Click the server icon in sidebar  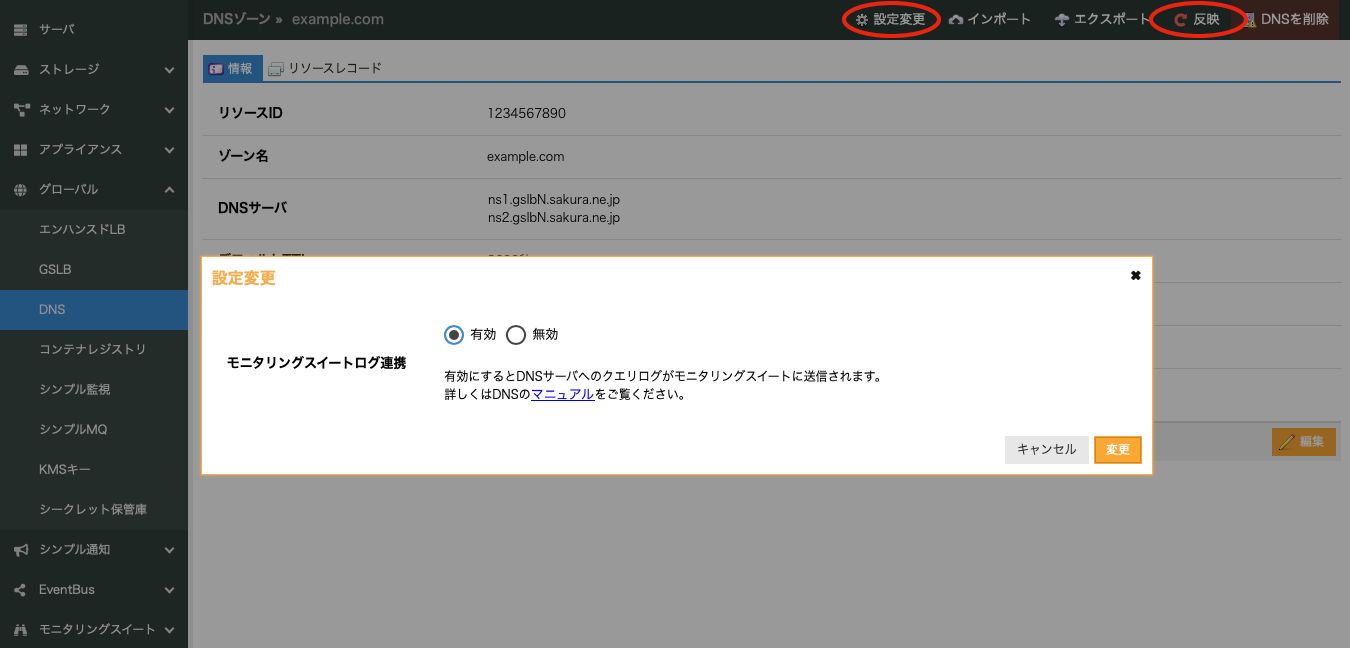[x=20, y=30]
